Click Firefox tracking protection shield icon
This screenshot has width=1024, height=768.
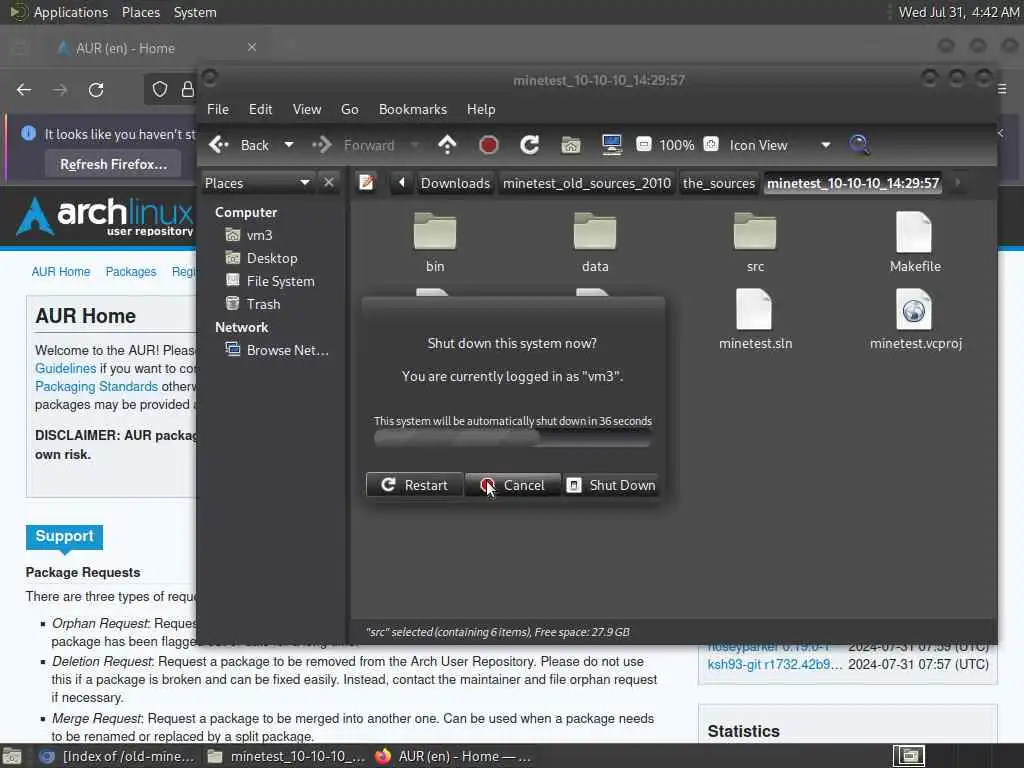tap(160, 89)
